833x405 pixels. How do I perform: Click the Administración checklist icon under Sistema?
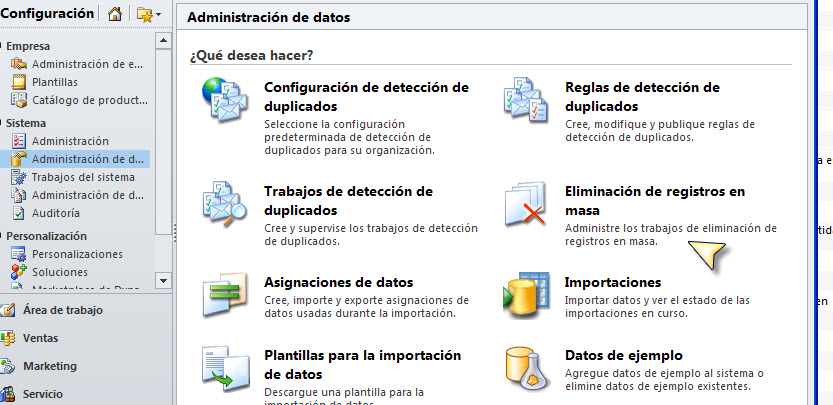(19, 141)
